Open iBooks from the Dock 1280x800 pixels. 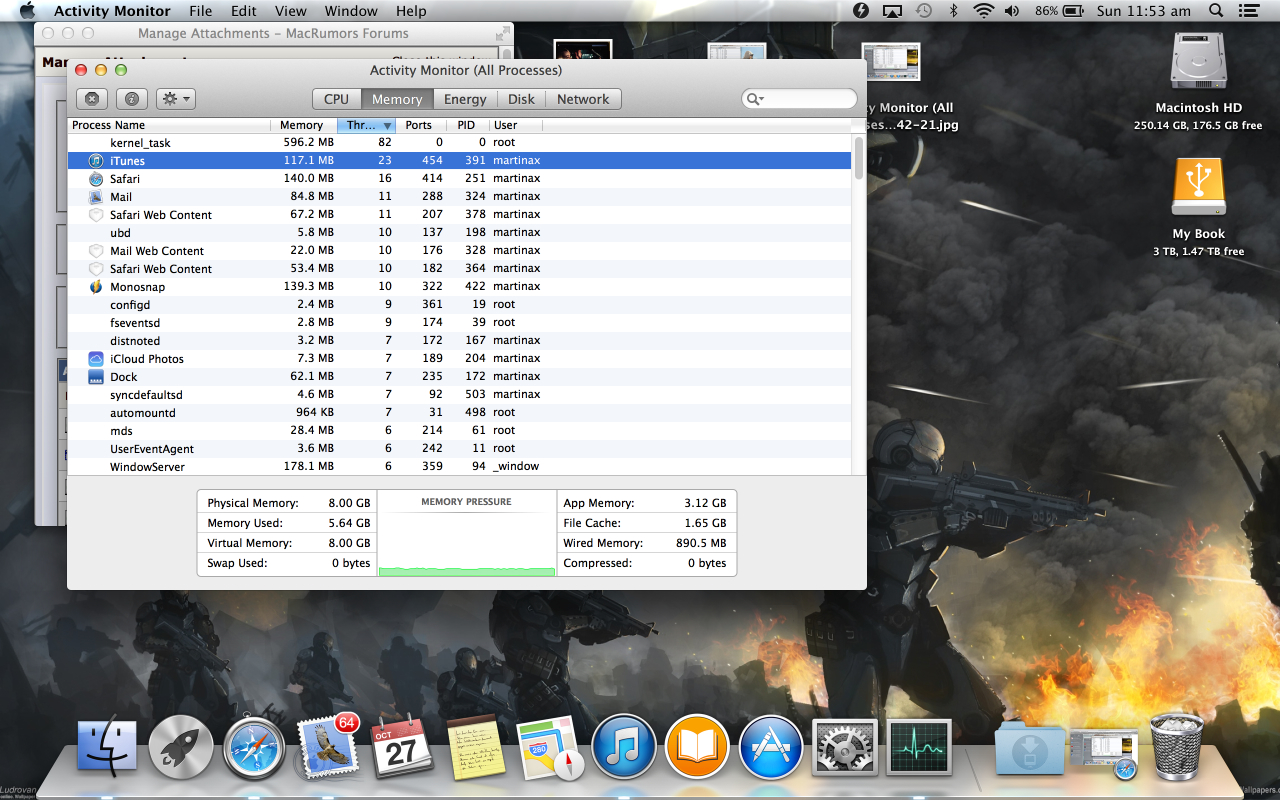click(x=697, y=748)
